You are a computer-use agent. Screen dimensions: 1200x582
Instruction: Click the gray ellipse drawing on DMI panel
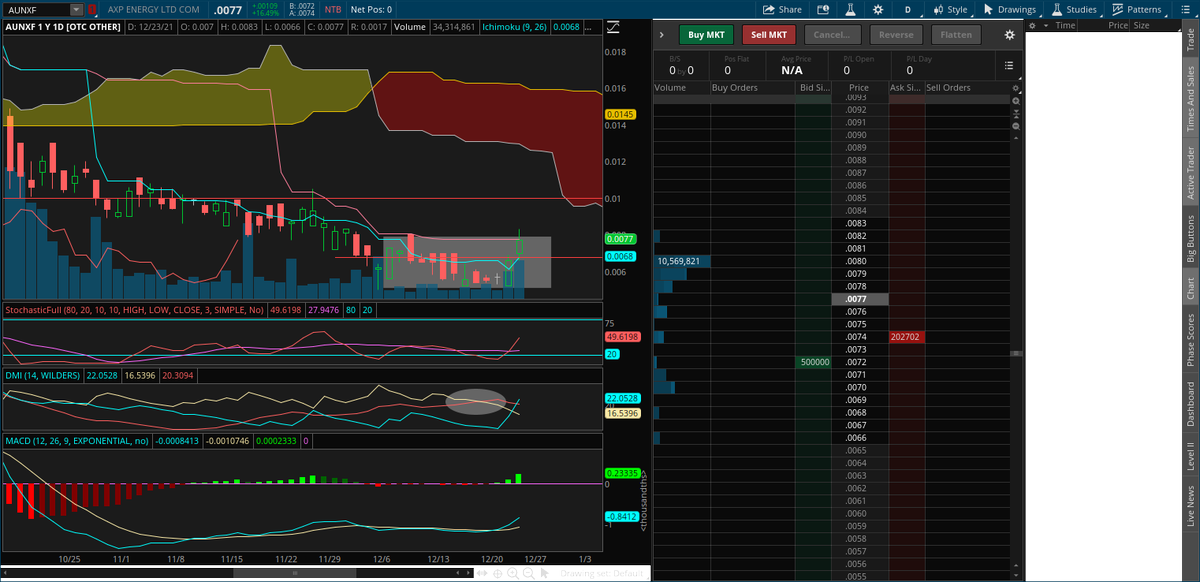coord(476,402)
